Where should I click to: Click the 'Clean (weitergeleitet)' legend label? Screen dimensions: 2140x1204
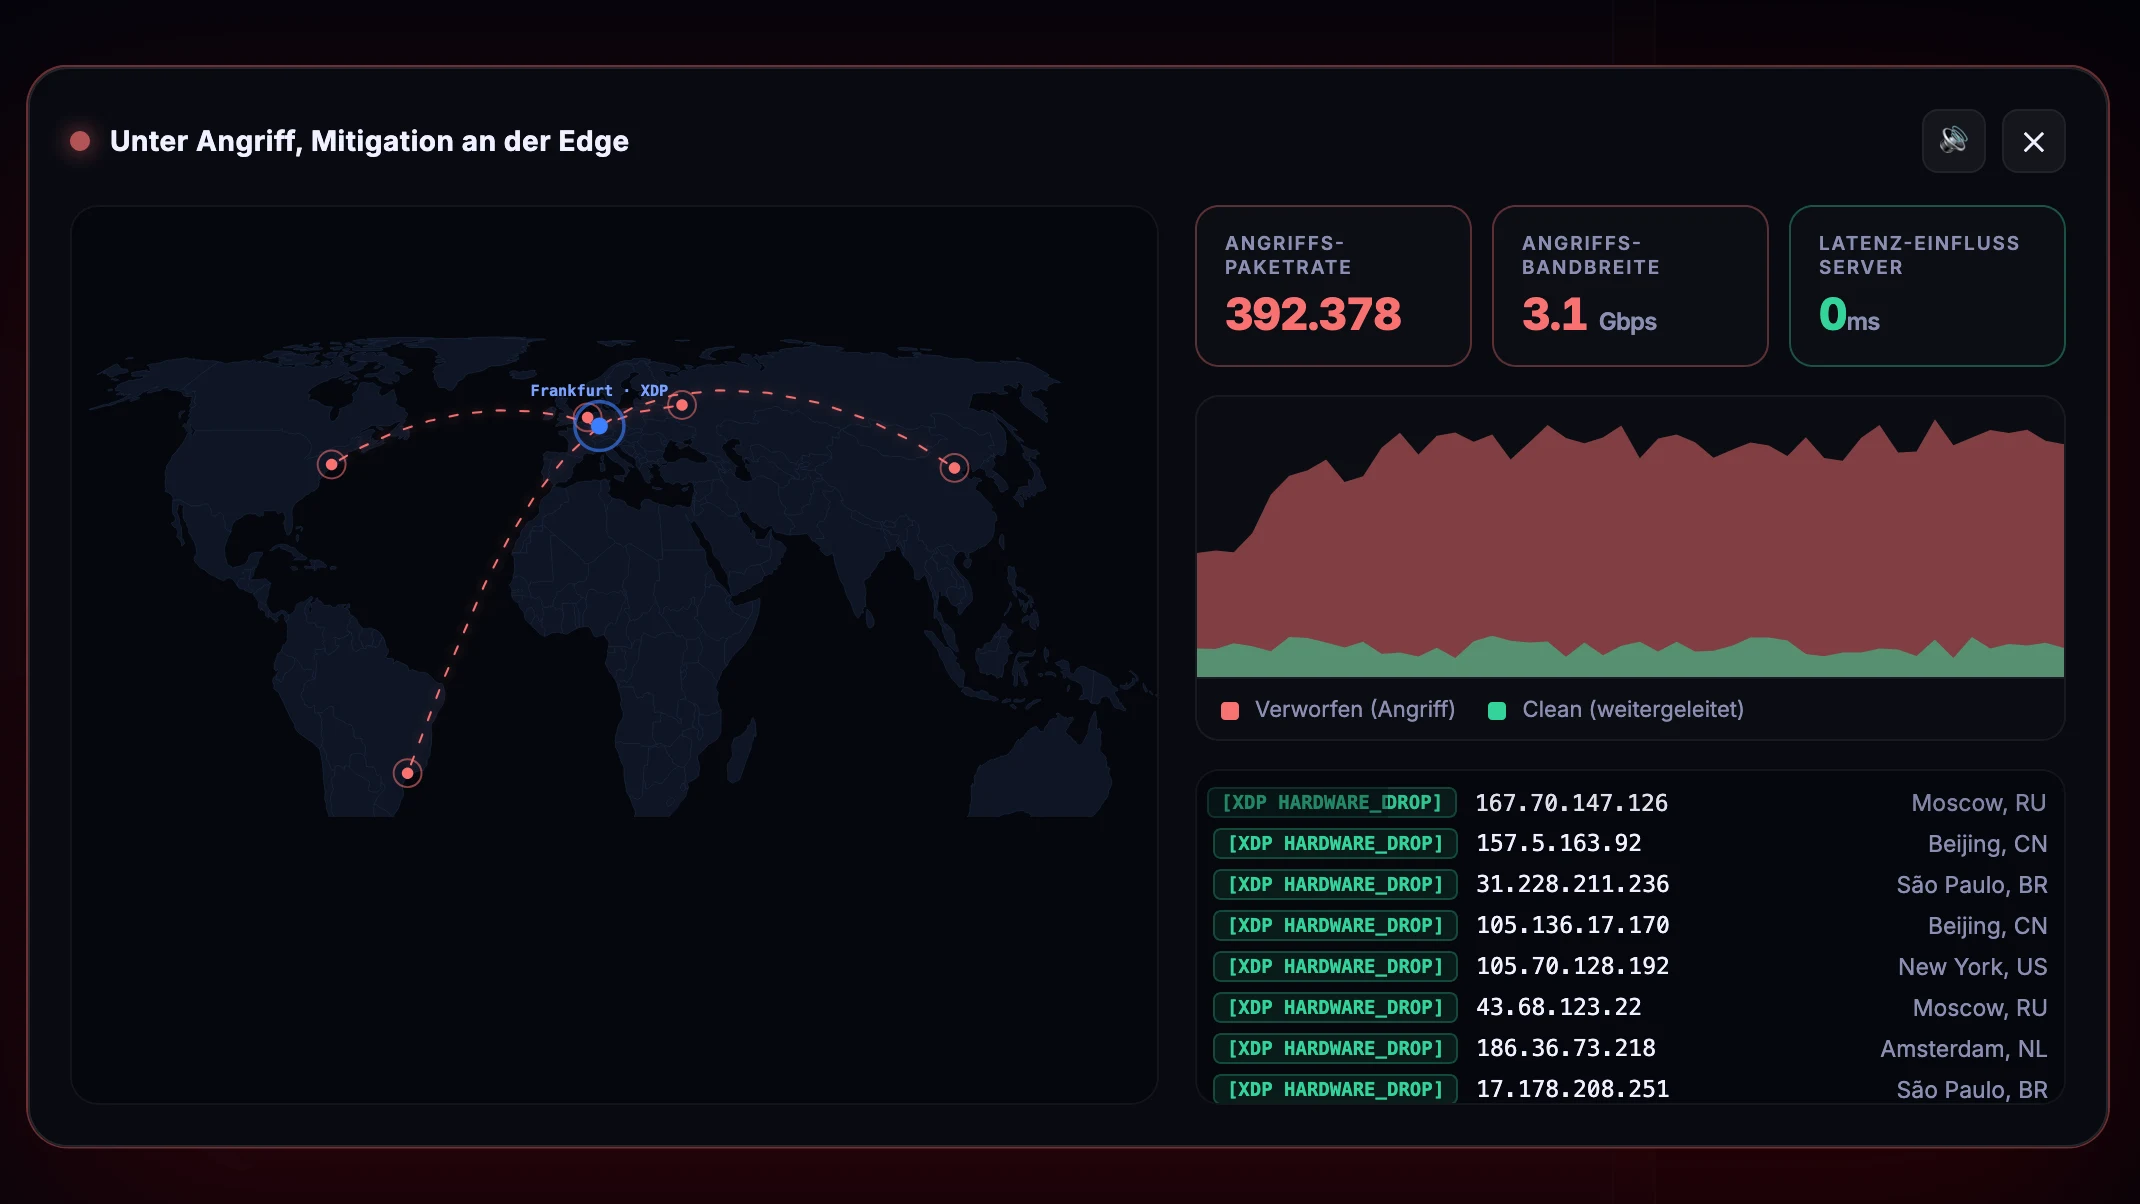(1633, 710)
